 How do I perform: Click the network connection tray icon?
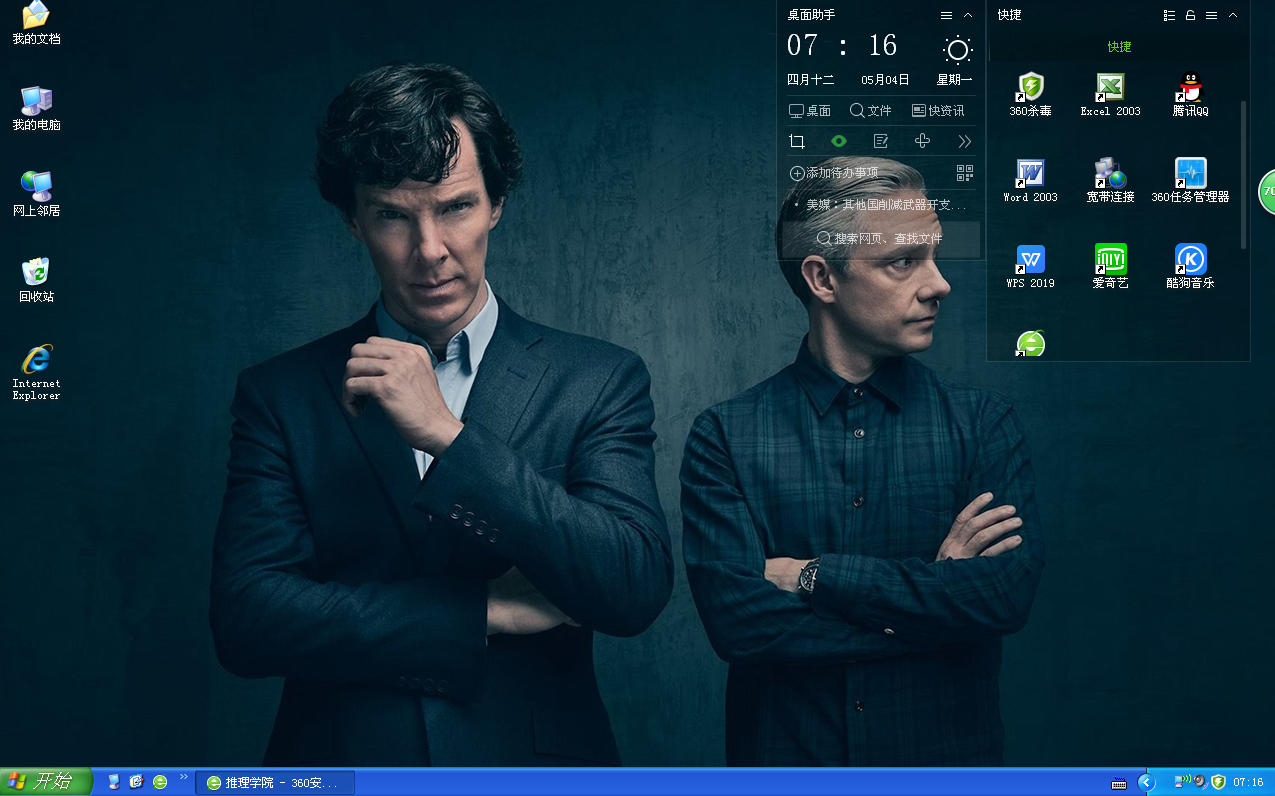1181,781
